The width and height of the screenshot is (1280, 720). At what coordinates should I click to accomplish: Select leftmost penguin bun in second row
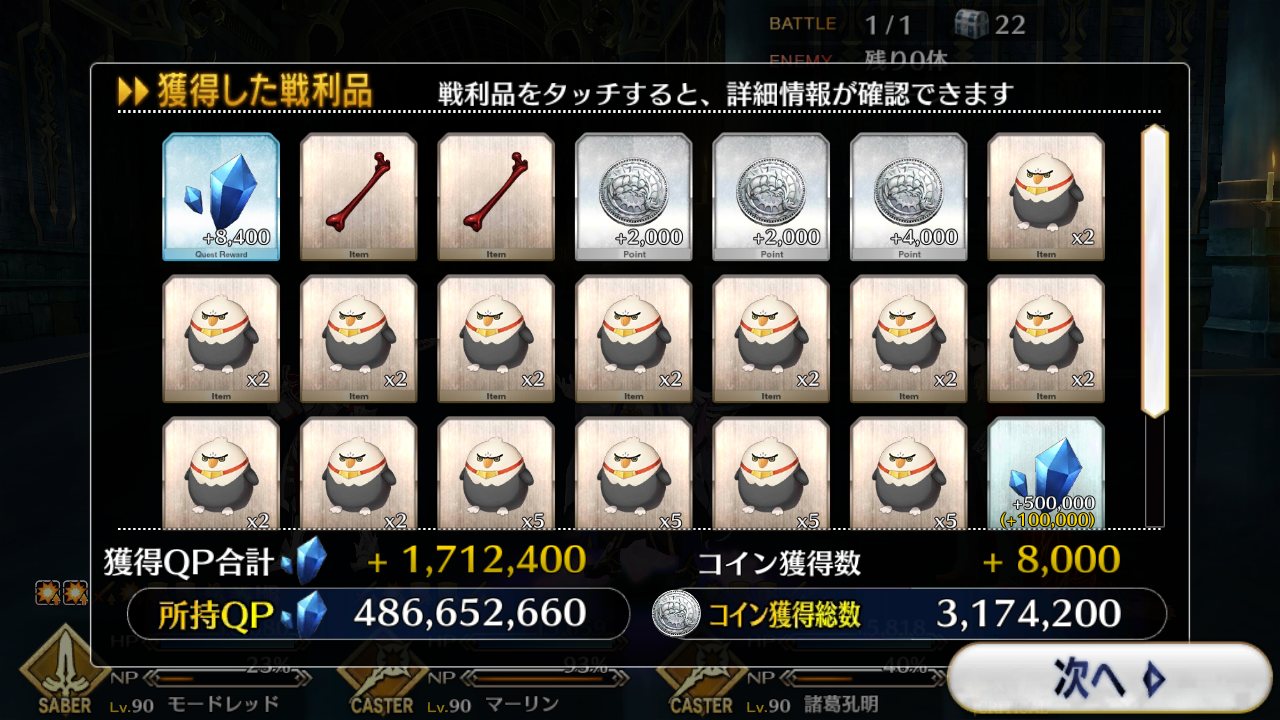[221, 339]
